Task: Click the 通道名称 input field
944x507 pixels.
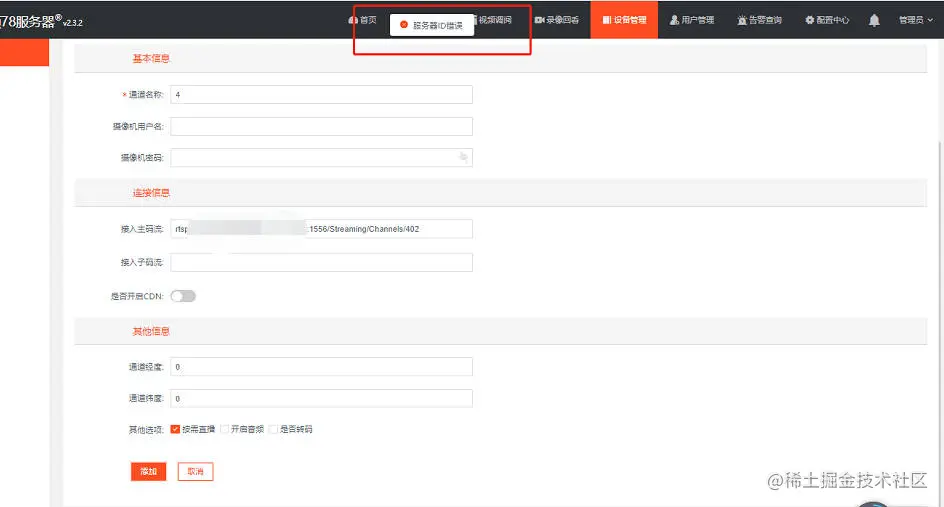Action: 321,95
